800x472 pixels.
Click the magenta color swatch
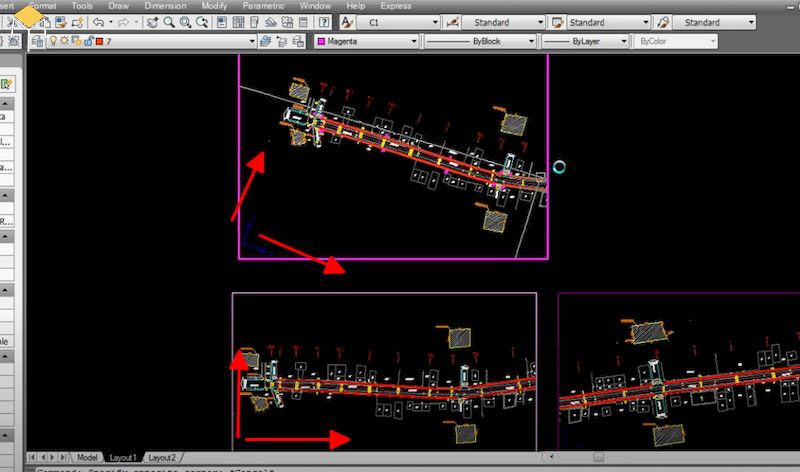(x=321, y=41)
